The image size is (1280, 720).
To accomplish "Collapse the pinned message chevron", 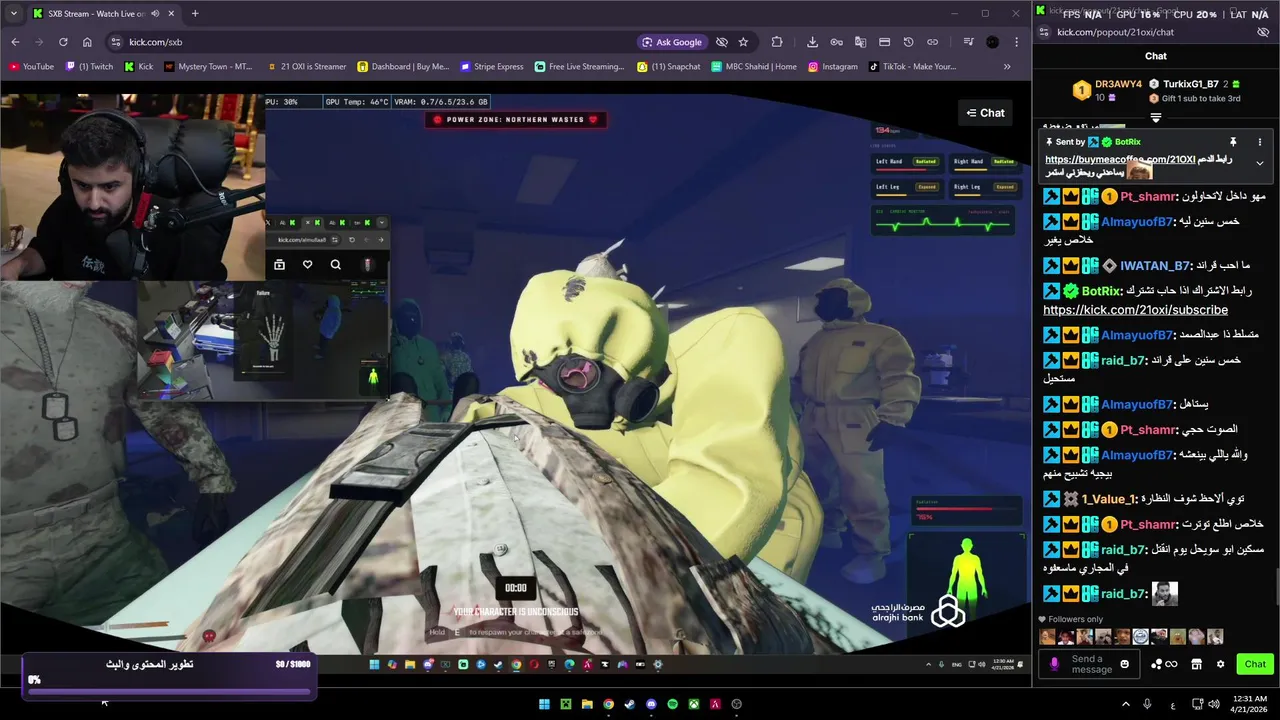I will click(1259, 163).
